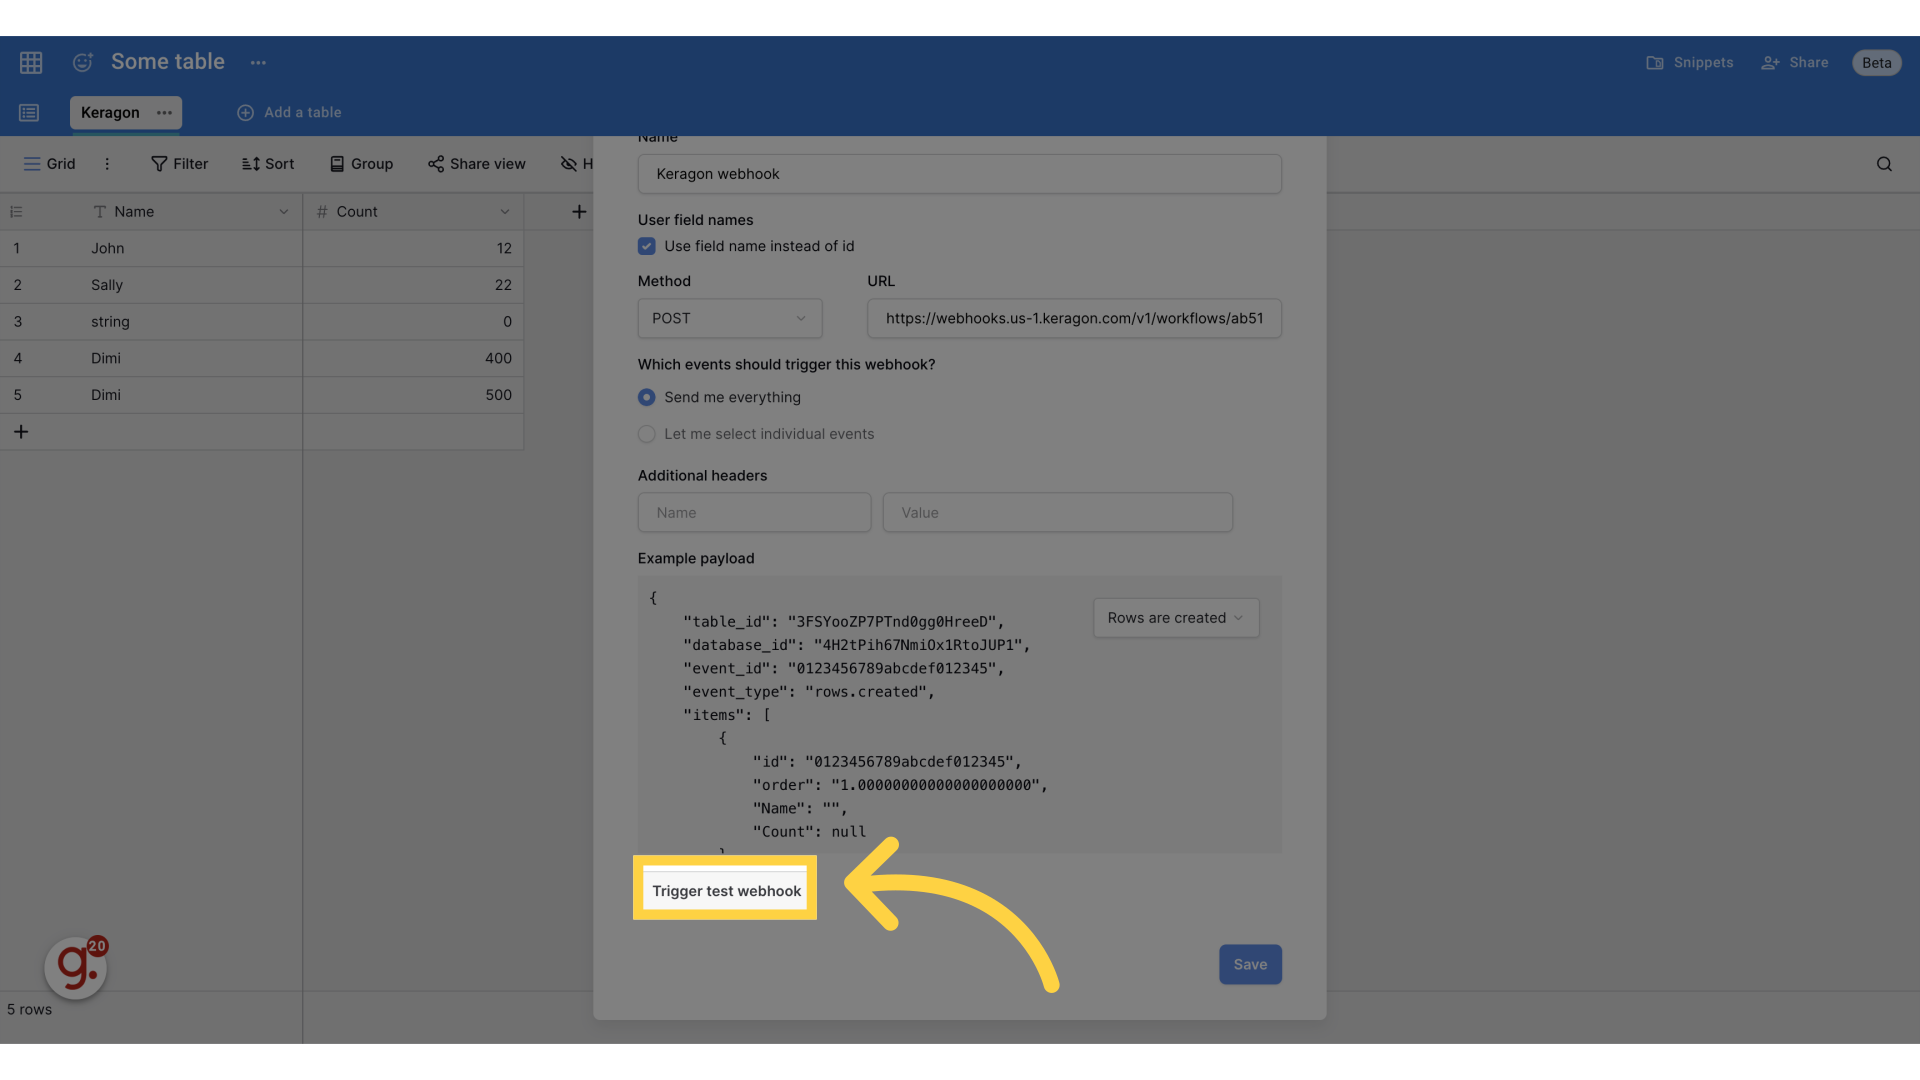The image size is (1920, 1080).
Task: Add a new row with plus
Action: (21, 432)
